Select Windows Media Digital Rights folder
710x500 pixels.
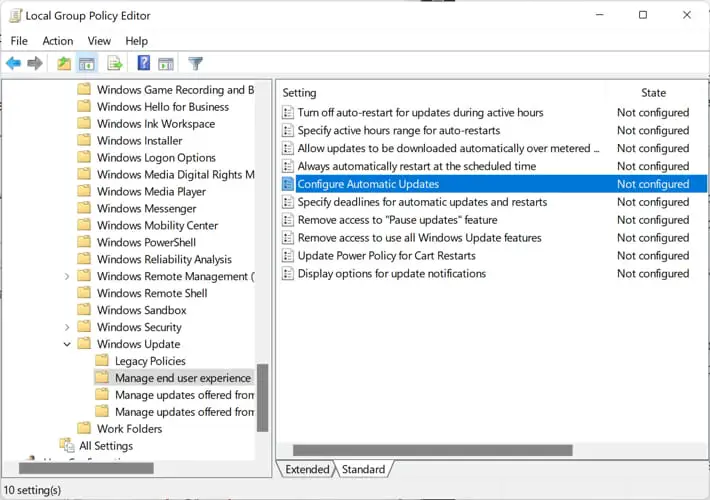click(175, 174)
